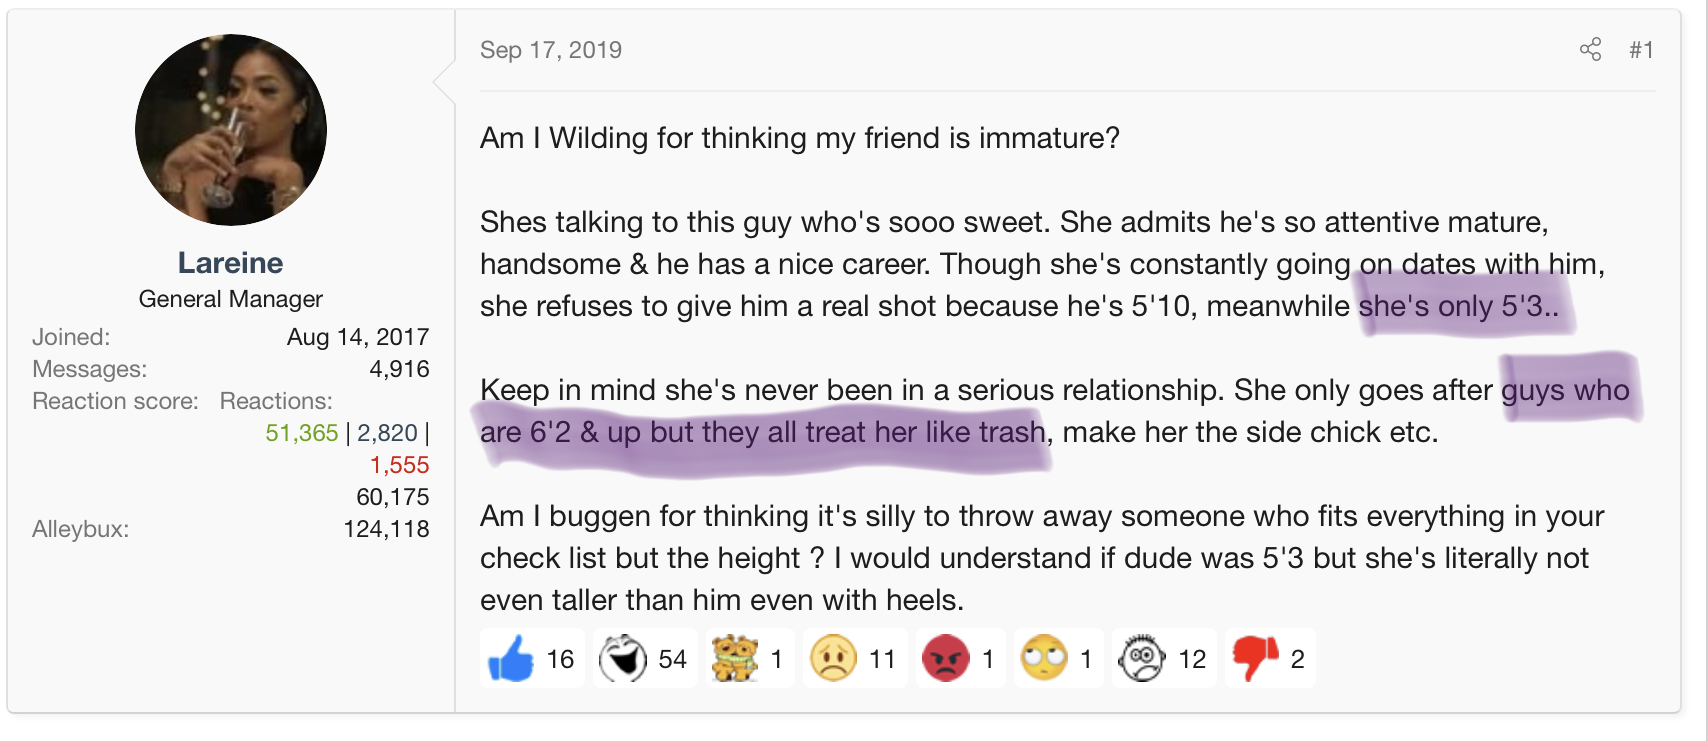This screenshot has height=741, width=1708.
Task: Click the red thumbs-down reaction icon
Action: [1254, 658]
